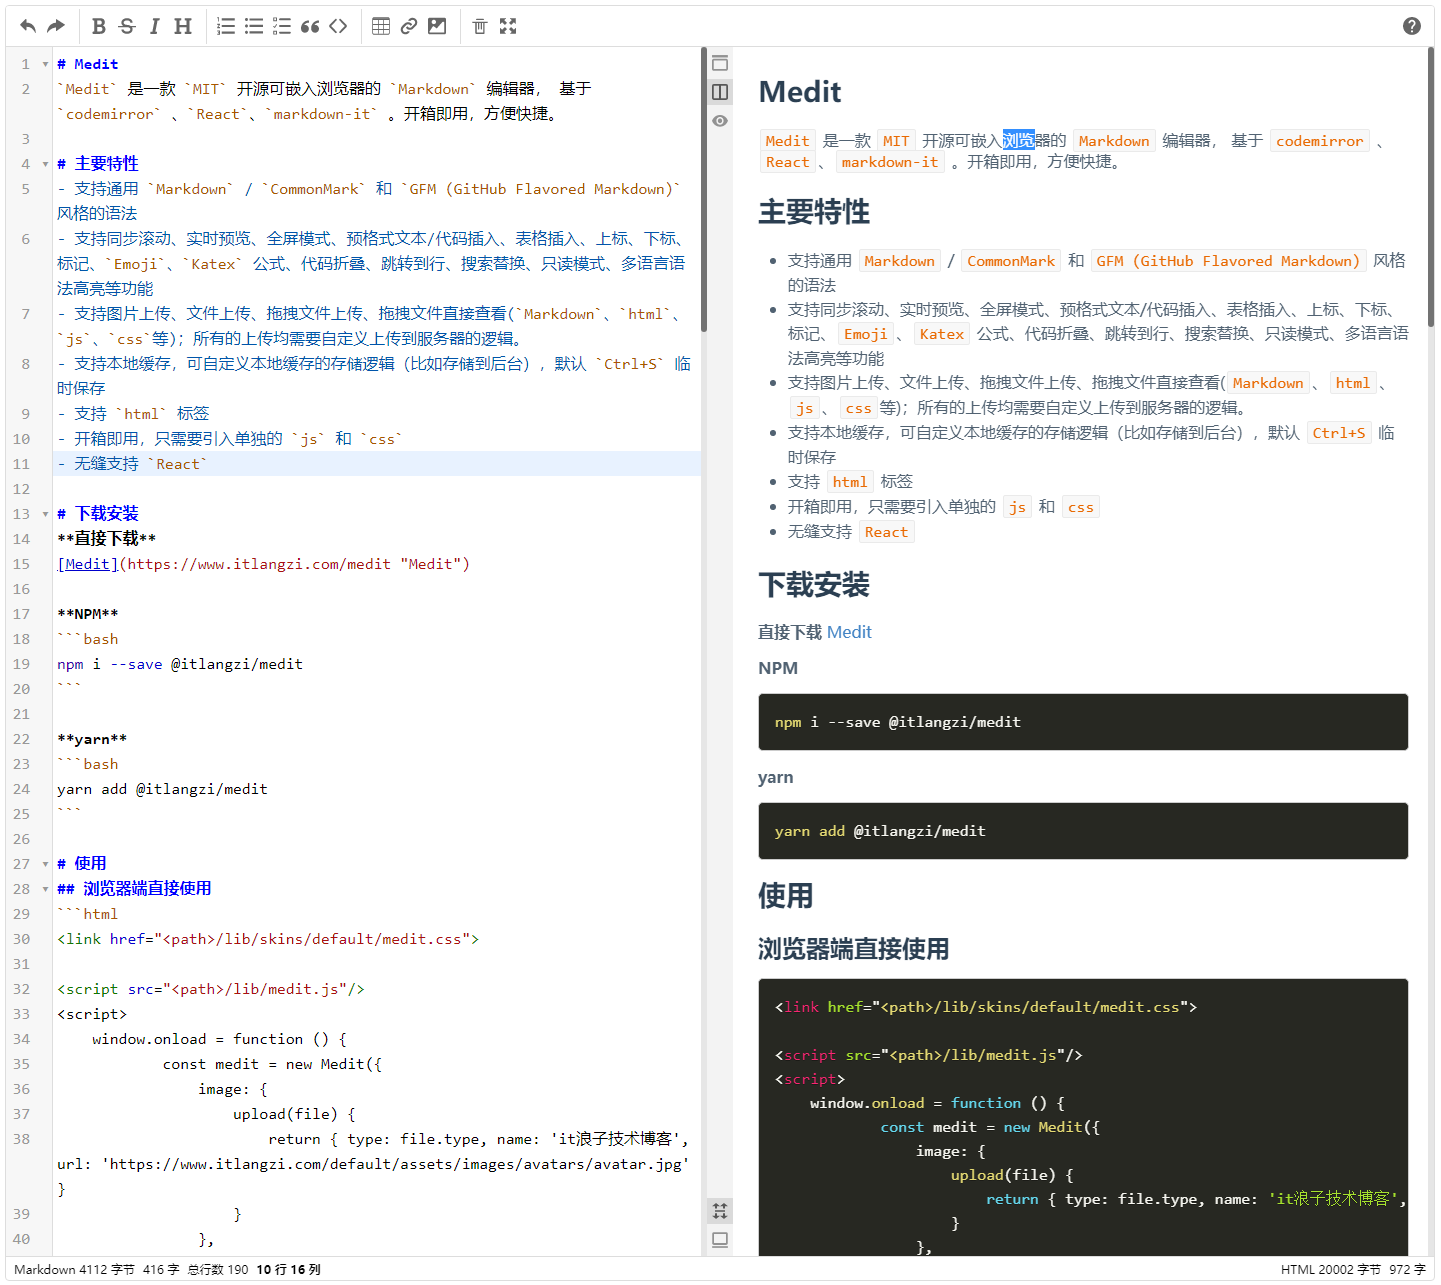This screenshot has width=1441, height=1285.
Task: Toggle the split editor and preview view
Action: [720, 92]
